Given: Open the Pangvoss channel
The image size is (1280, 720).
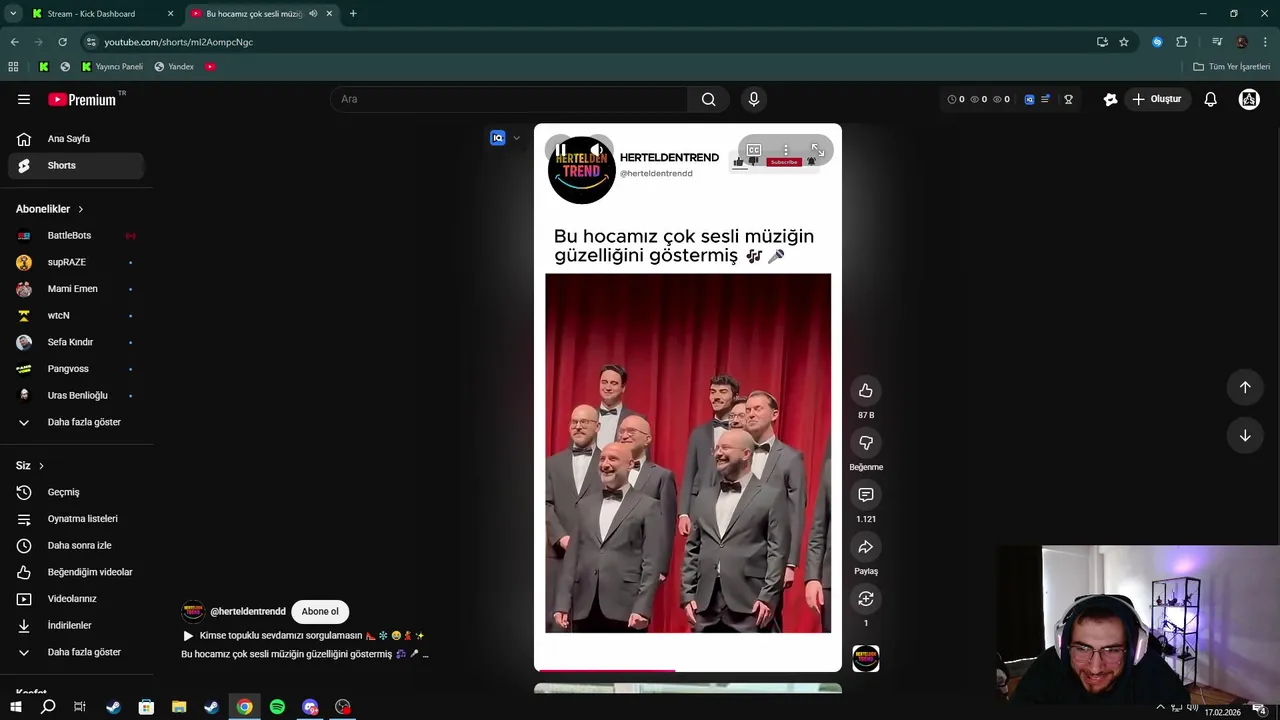Looking at the screenshot, I should point(76,369).
